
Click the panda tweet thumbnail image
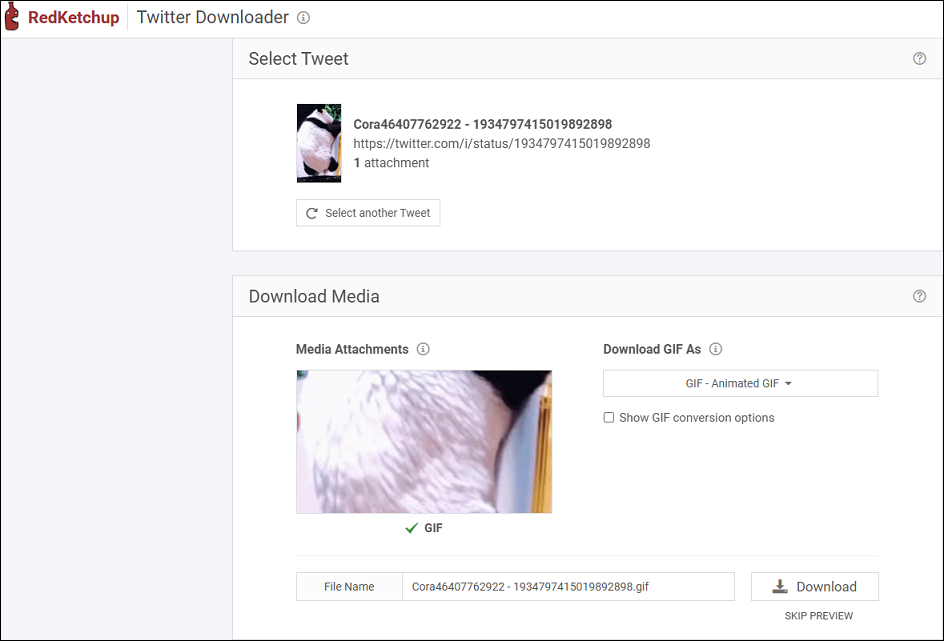click(319, 143)
